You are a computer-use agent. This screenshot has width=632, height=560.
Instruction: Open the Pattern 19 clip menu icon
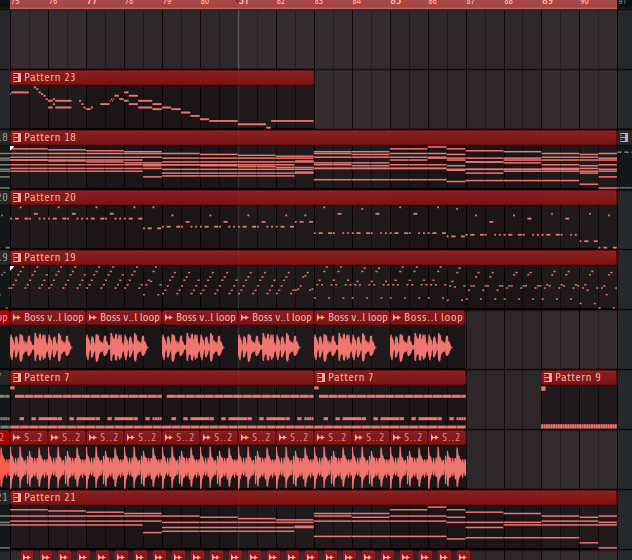pyautogui.click(x=17, y=257)
